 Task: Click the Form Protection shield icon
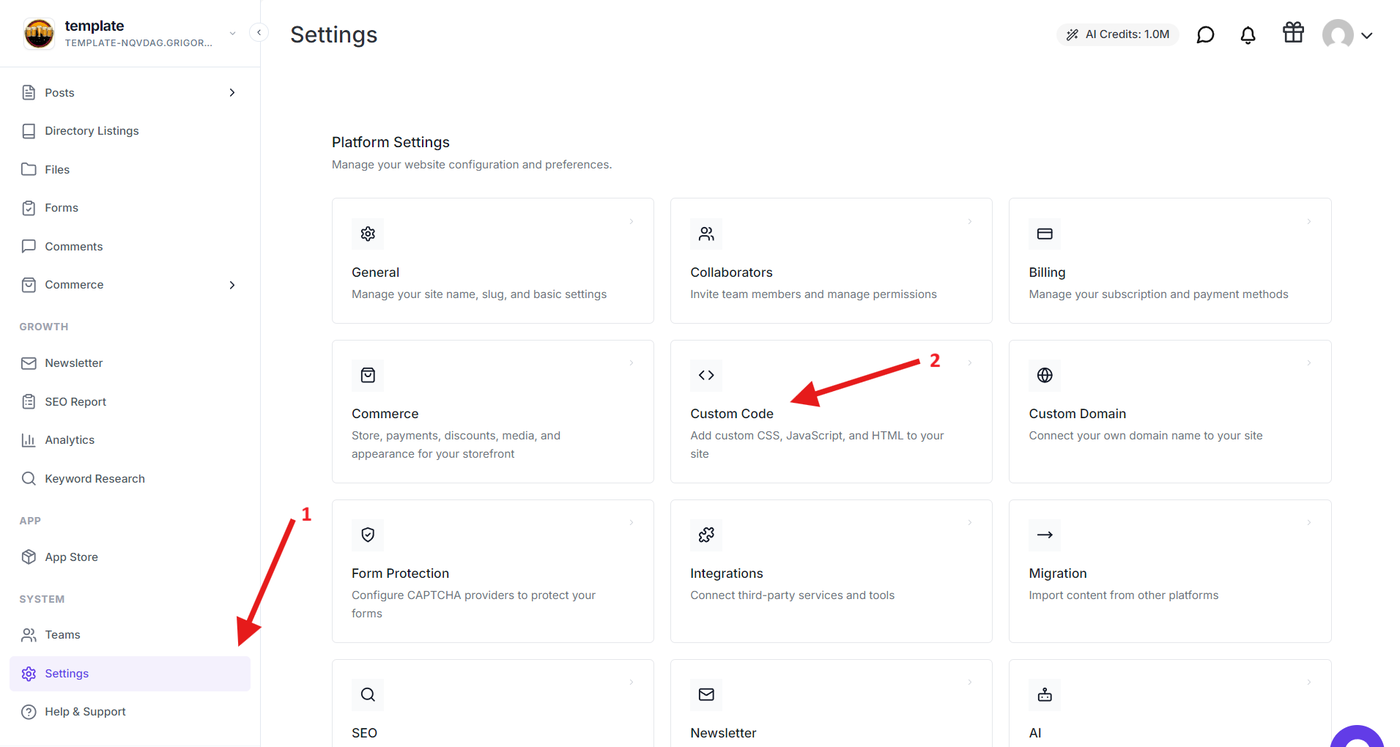tap(368, 535)
